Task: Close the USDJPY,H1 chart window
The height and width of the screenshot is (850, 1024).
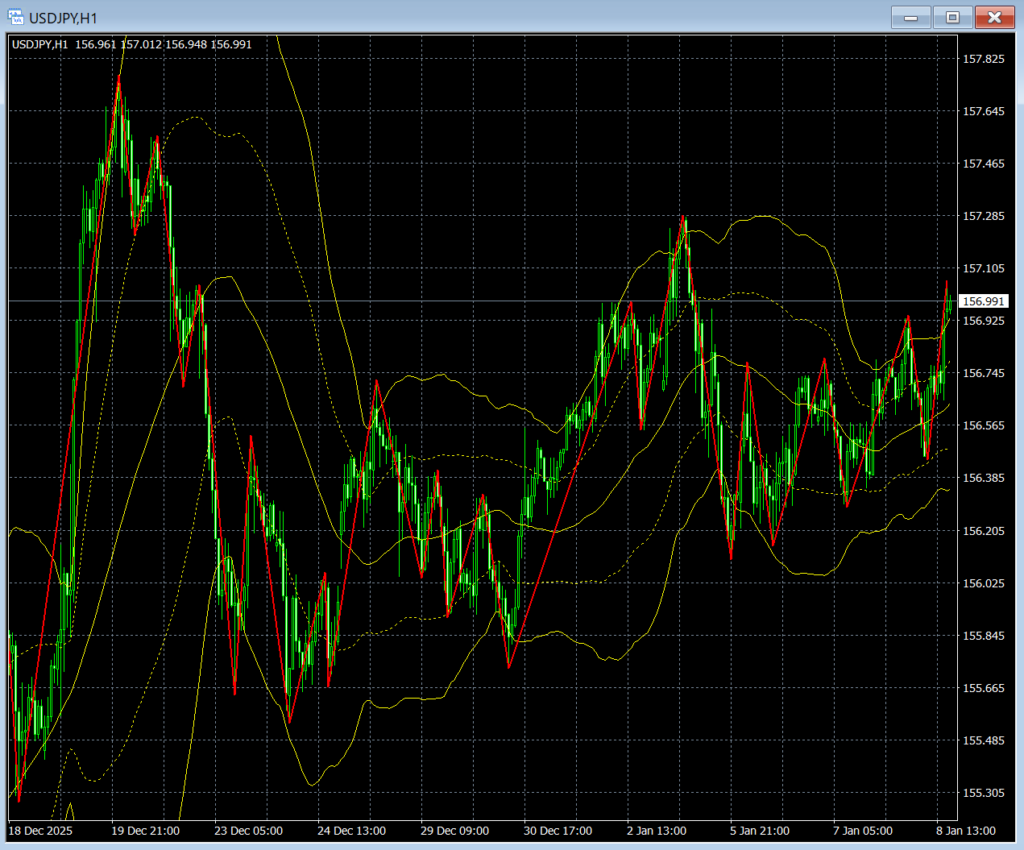Action: point(994,17)
